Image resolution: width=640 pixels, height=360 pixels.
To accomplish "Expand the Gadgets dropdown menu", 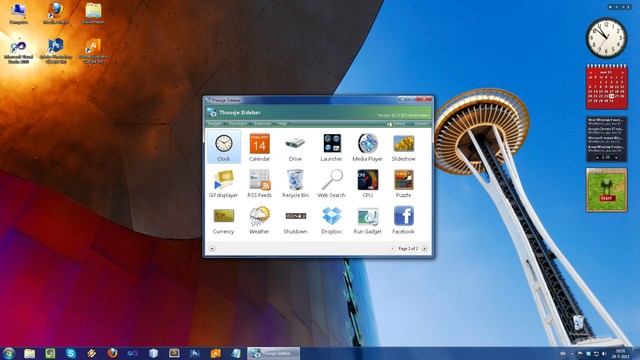I will pos(216,123).
